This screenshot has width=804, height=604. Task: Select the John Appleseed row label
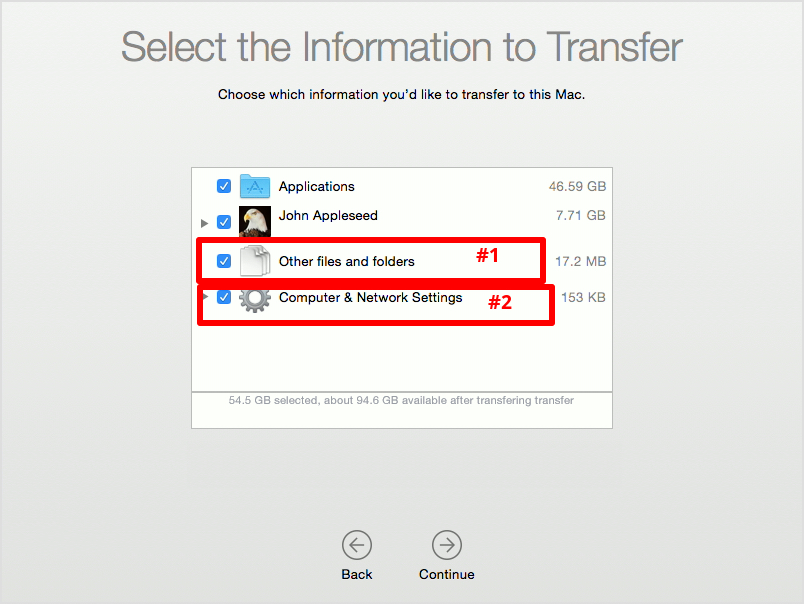tap(328, 215)
